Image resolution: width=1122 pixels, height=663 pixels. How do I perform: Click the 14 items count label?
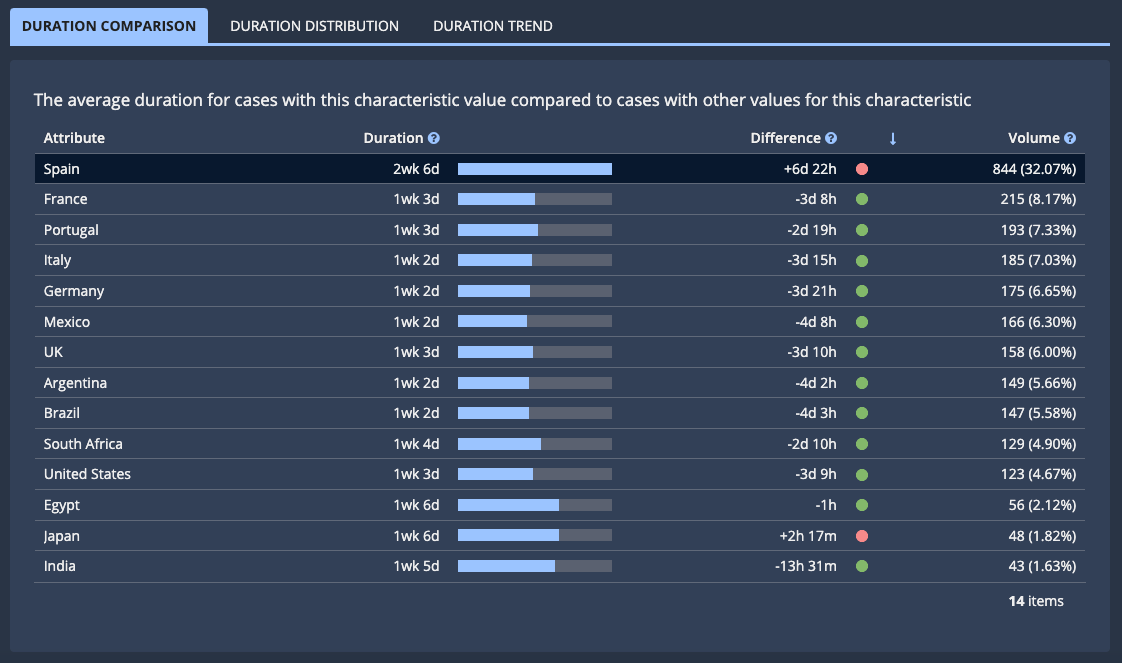coord(1035,601)
